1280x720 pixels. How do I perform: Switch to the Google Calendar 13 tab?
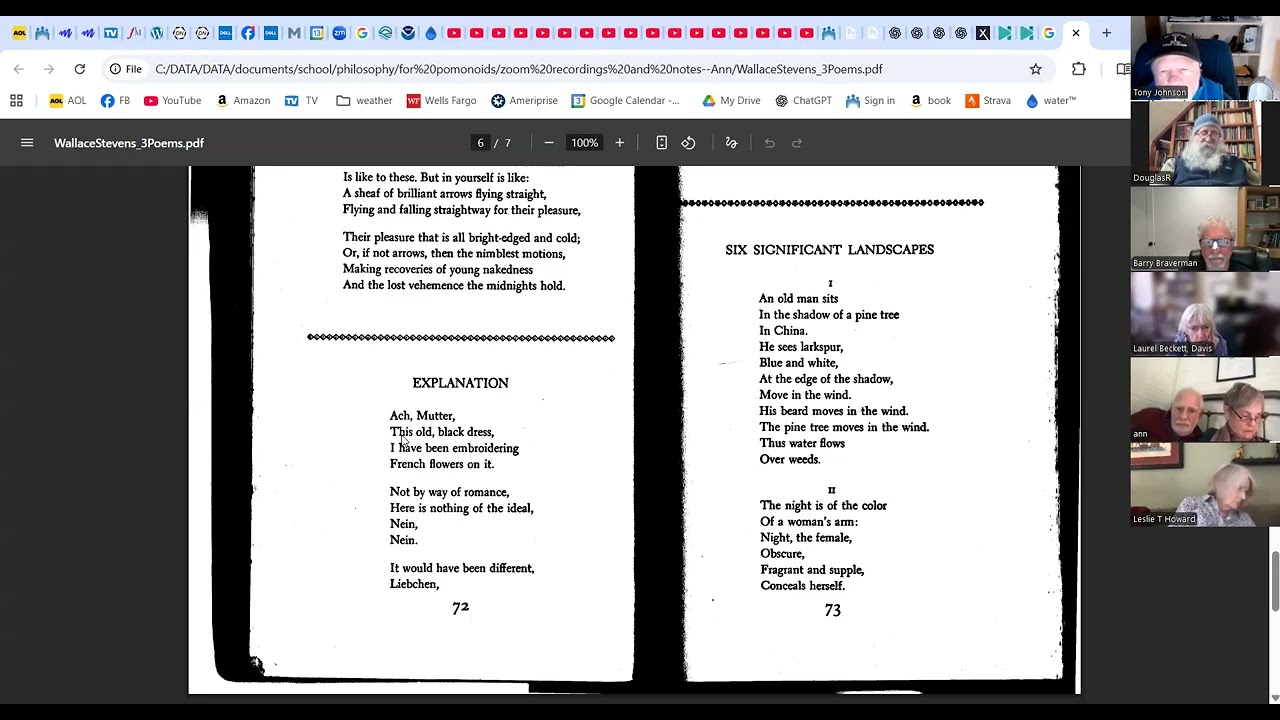[316, 33]
